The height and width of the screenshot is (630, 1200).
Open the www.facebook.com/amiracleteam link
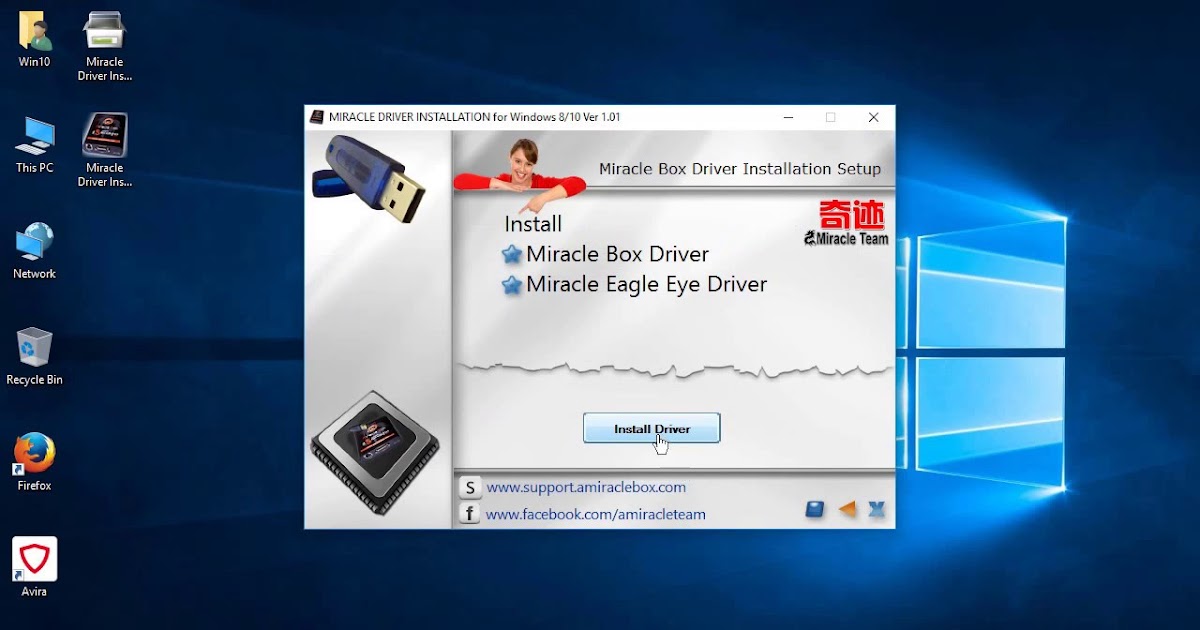coord(596,513)
